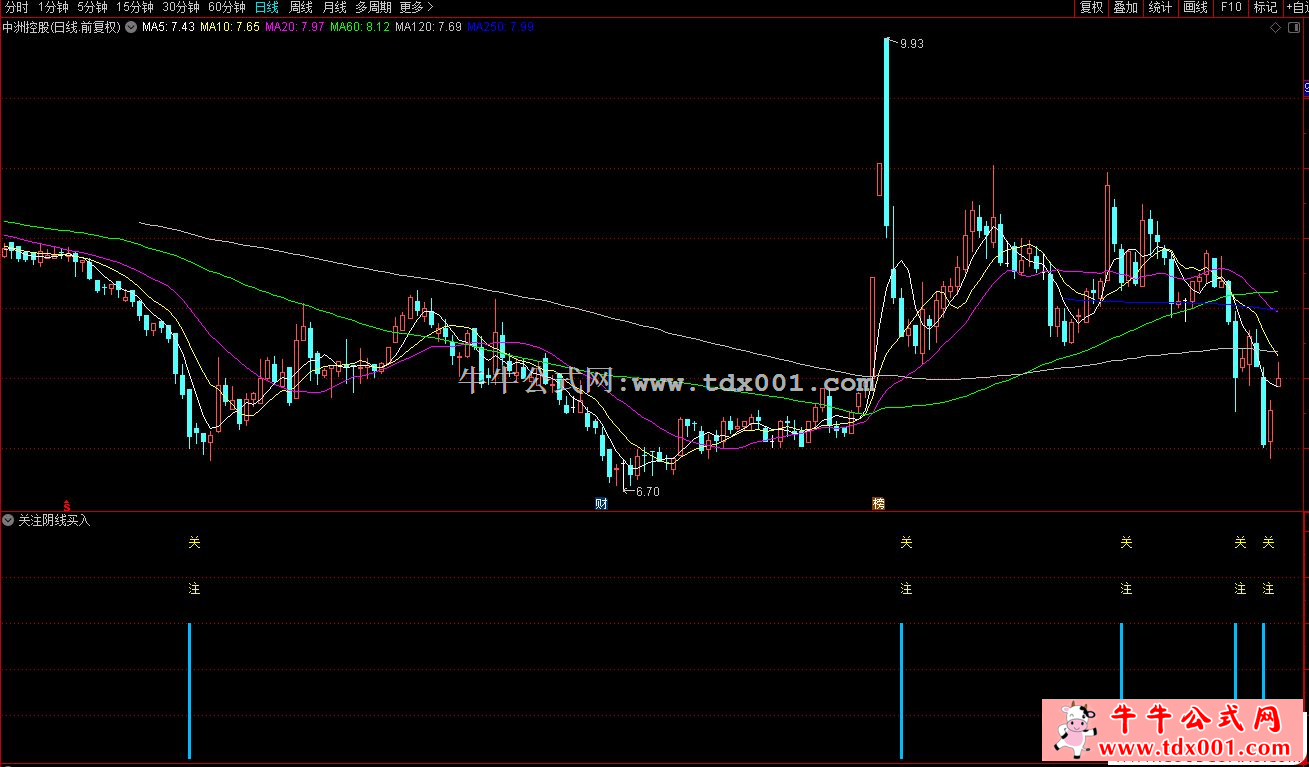Screen dimensions: 1309x767
Task: Open the 统计 statistics button
Action: [1160, 7]
